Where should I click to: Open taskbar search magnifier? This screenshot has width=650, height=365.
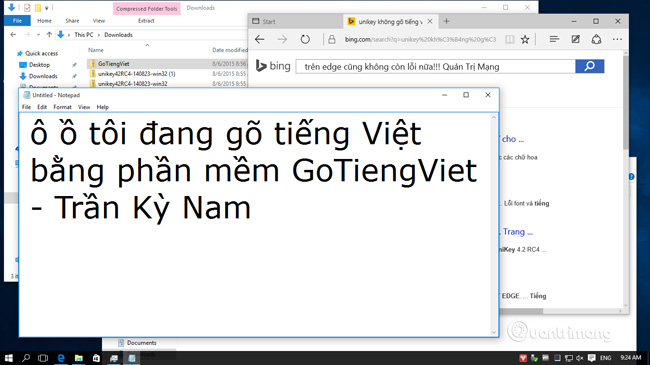click(x=26, y=358)
